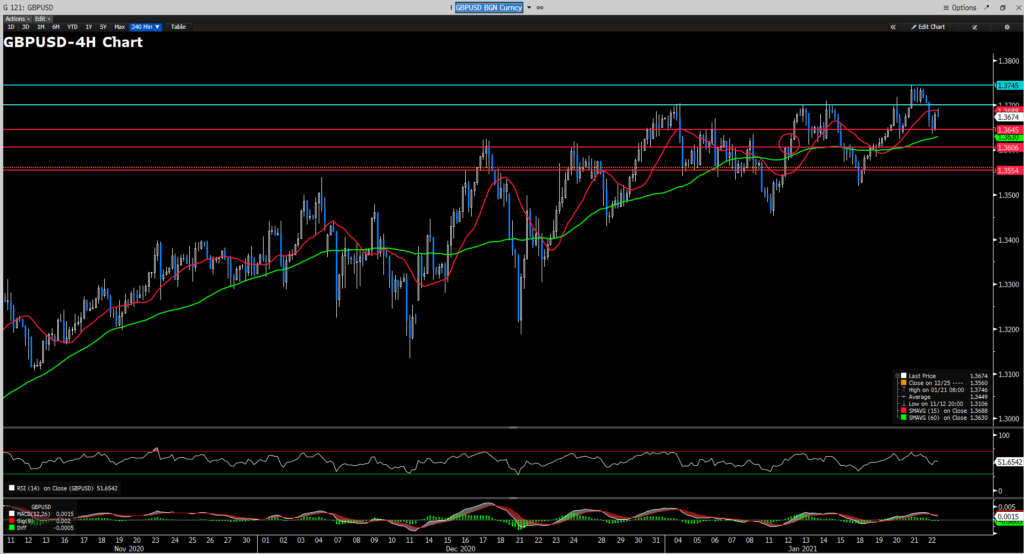Click the red SMAVG (15) legend swatch

[x=904, y=410]
